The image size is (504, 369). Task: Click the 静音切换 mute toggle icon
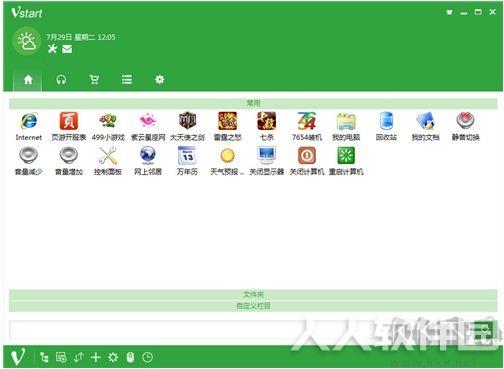[x=465, y=121]
